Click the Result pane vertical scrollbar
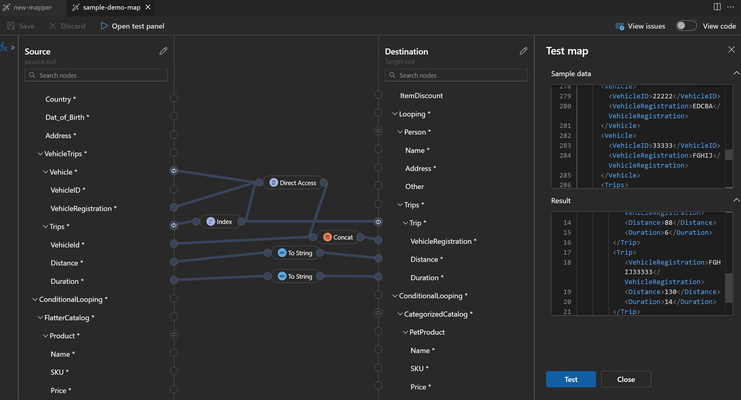This screenshot has height=400, width=741. (729, 287)
